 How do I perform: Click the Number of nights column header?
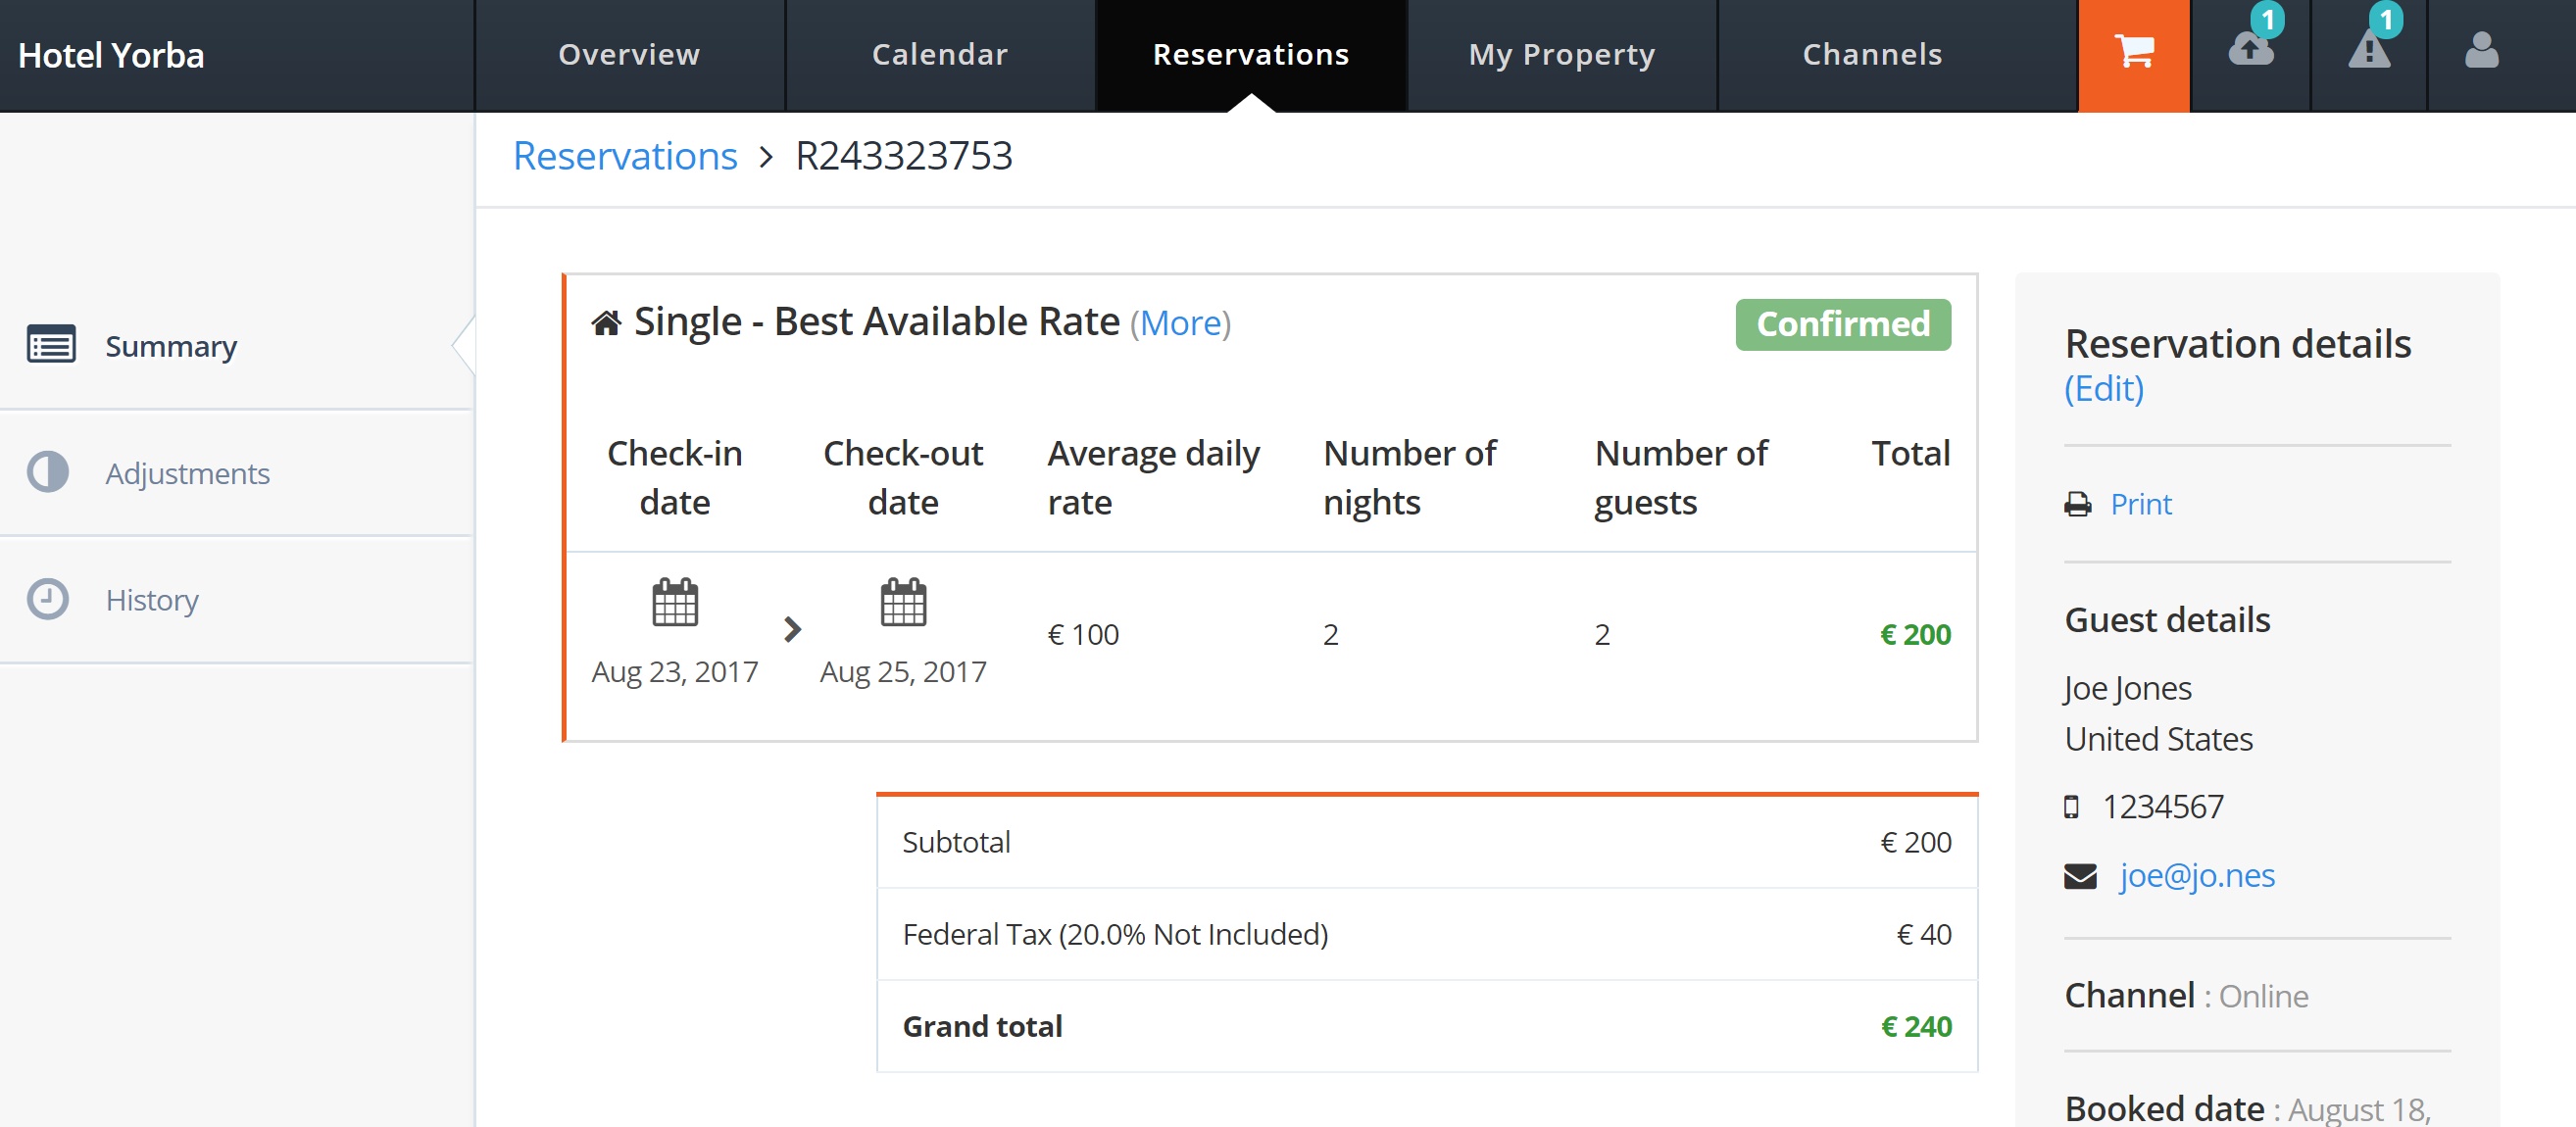coord(1409,477)
